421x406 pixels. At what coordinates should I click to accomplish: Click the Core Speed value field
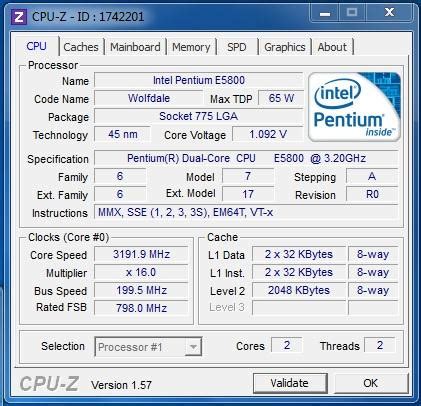141,255
